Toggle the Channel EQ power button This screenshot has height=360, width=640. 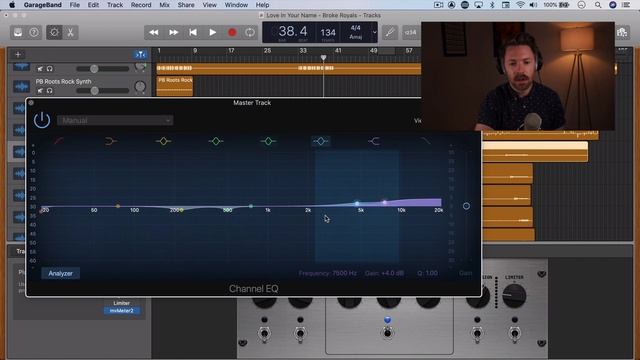[42, 120]
